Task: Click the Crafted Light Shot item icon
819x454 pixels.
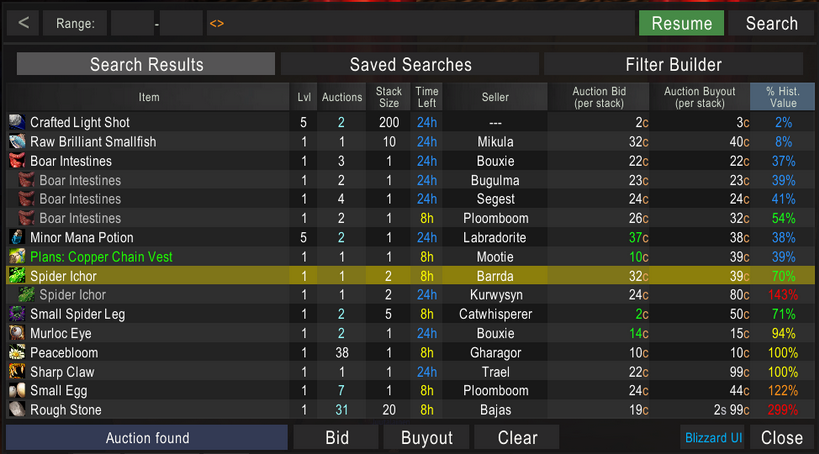Action: point(17,123)
